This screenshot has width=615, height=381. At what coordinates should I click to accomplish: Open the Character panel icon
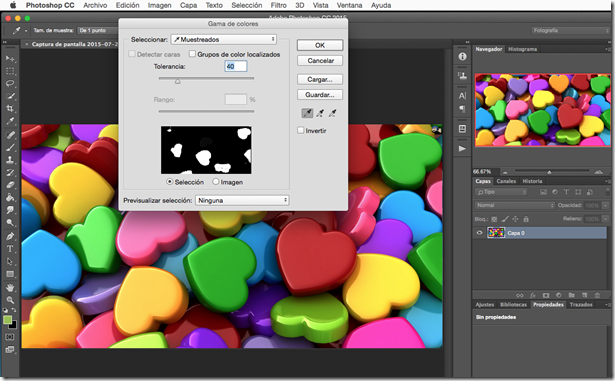[462, 95]
